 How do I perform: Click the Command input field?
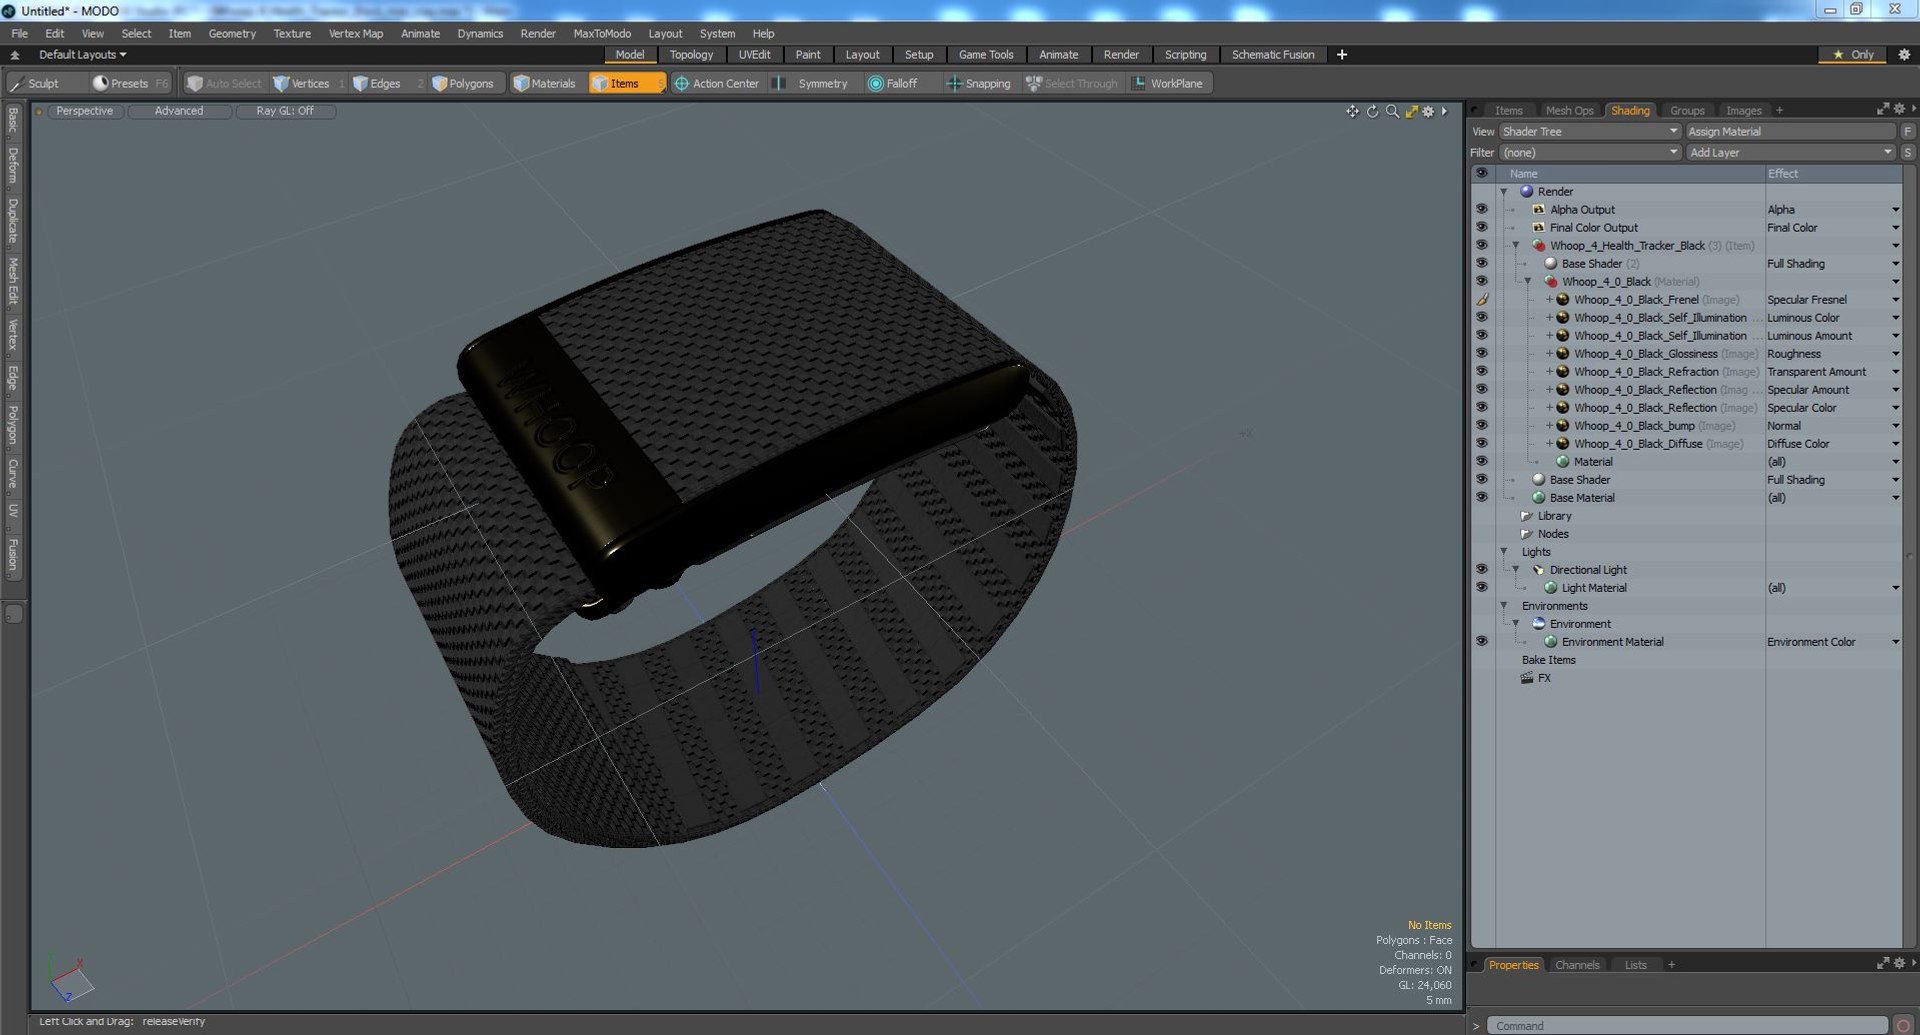point(1688,1026)
